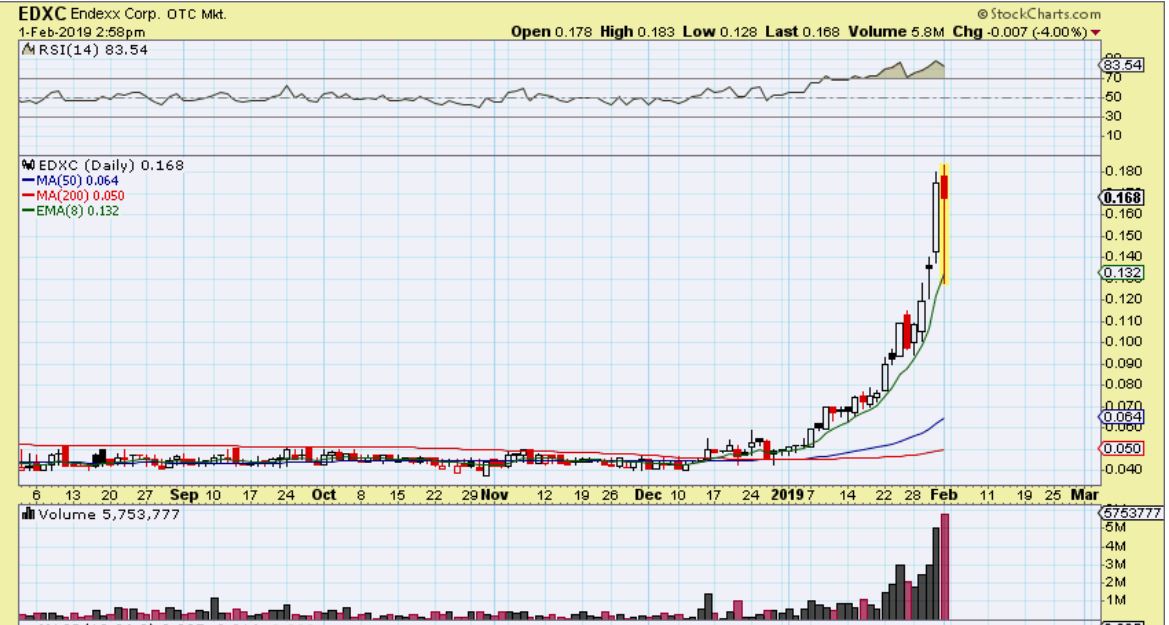Click the Feb month label on date axis
This screenshot has height=625, width=1169.
(x=944, y=494)
